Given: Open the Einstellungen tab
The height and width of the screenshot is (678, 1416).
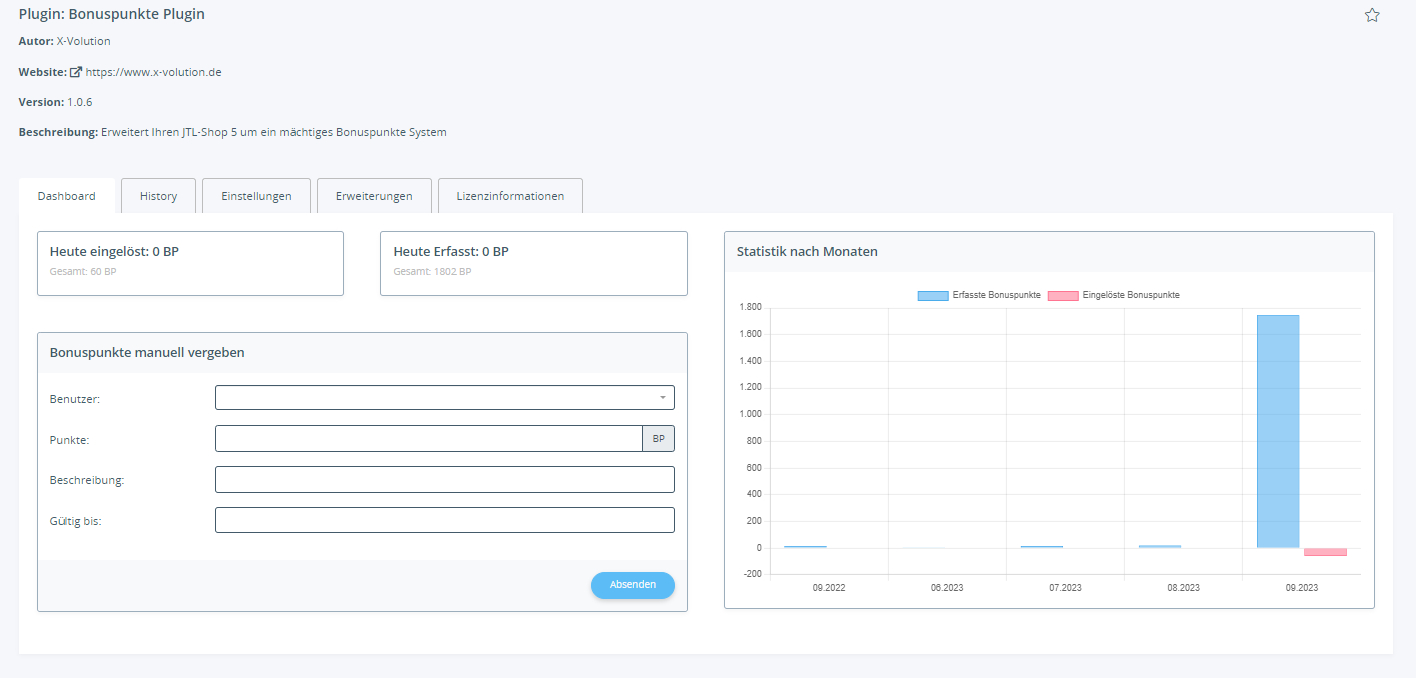Looking at the screenshot, I should point(256,196).
